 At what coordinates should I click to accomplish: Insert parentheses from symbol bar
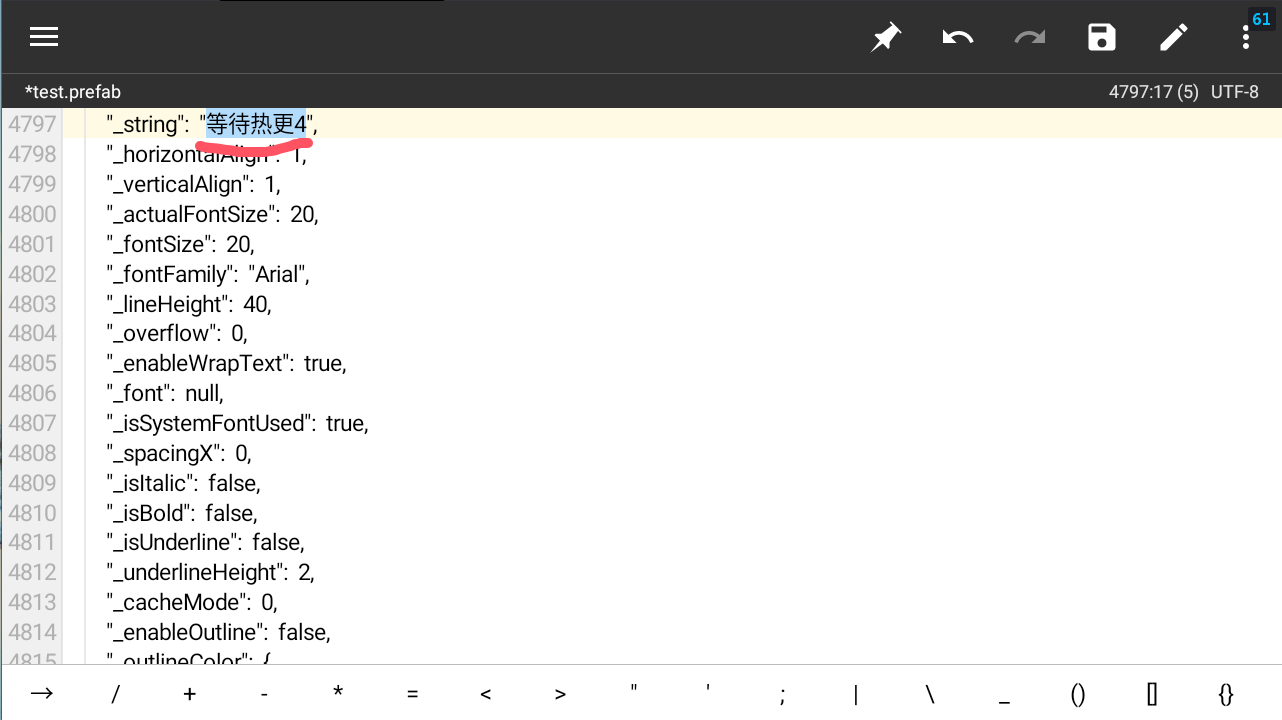(1078, 694)
